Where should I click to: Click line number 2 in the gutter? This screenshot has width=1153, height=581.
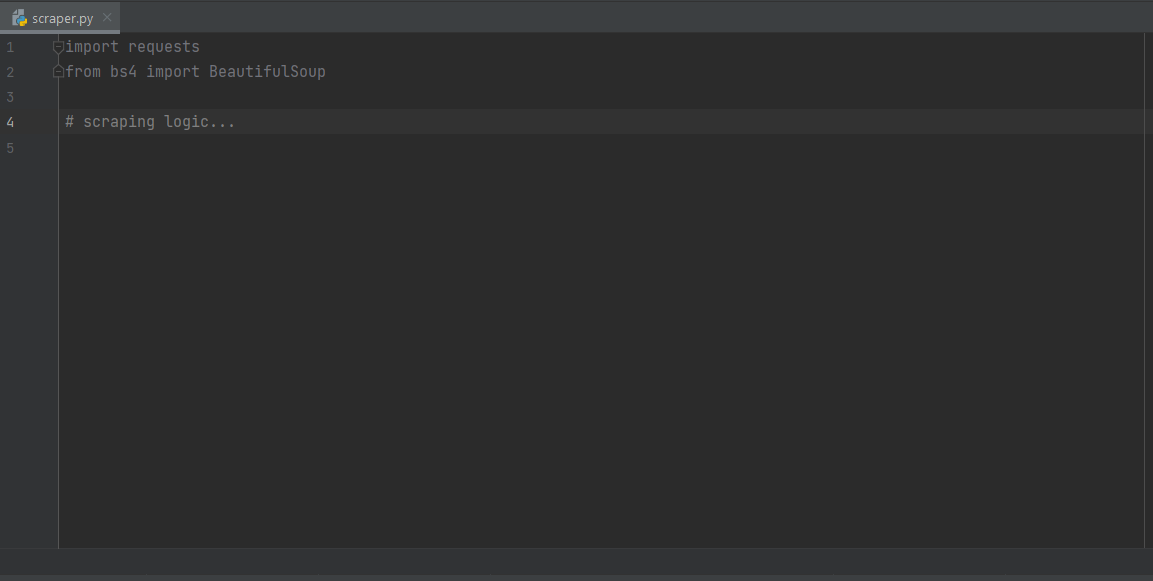tap(10, 72)
